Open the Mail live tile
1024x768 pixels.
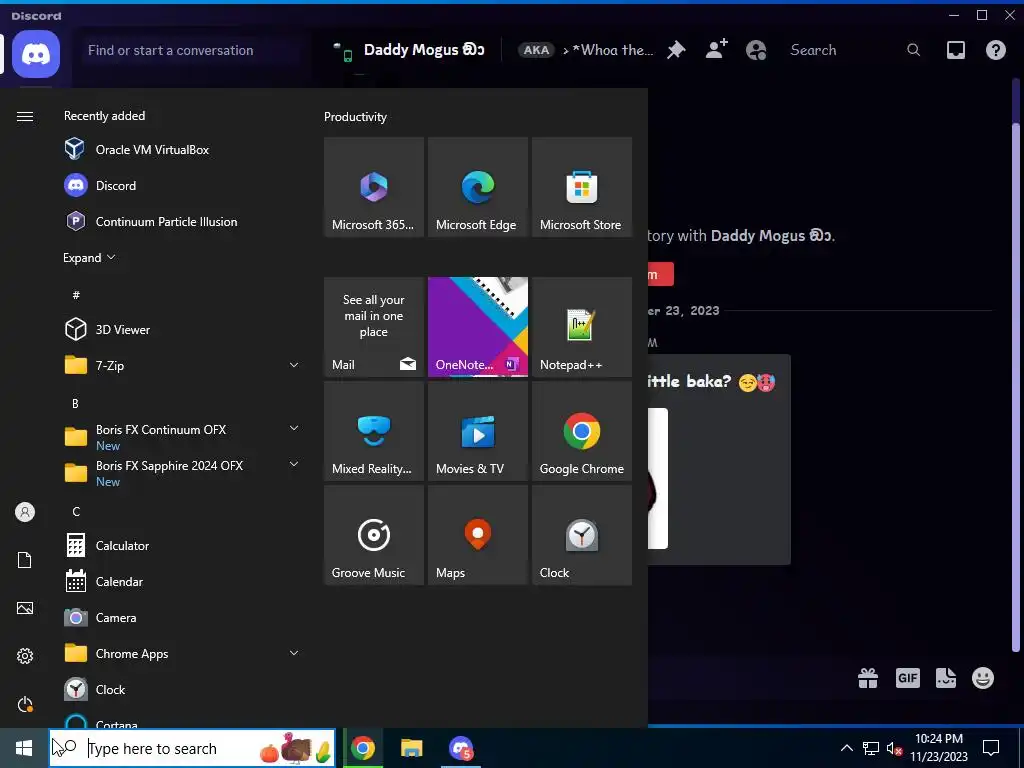pos(374,327)
